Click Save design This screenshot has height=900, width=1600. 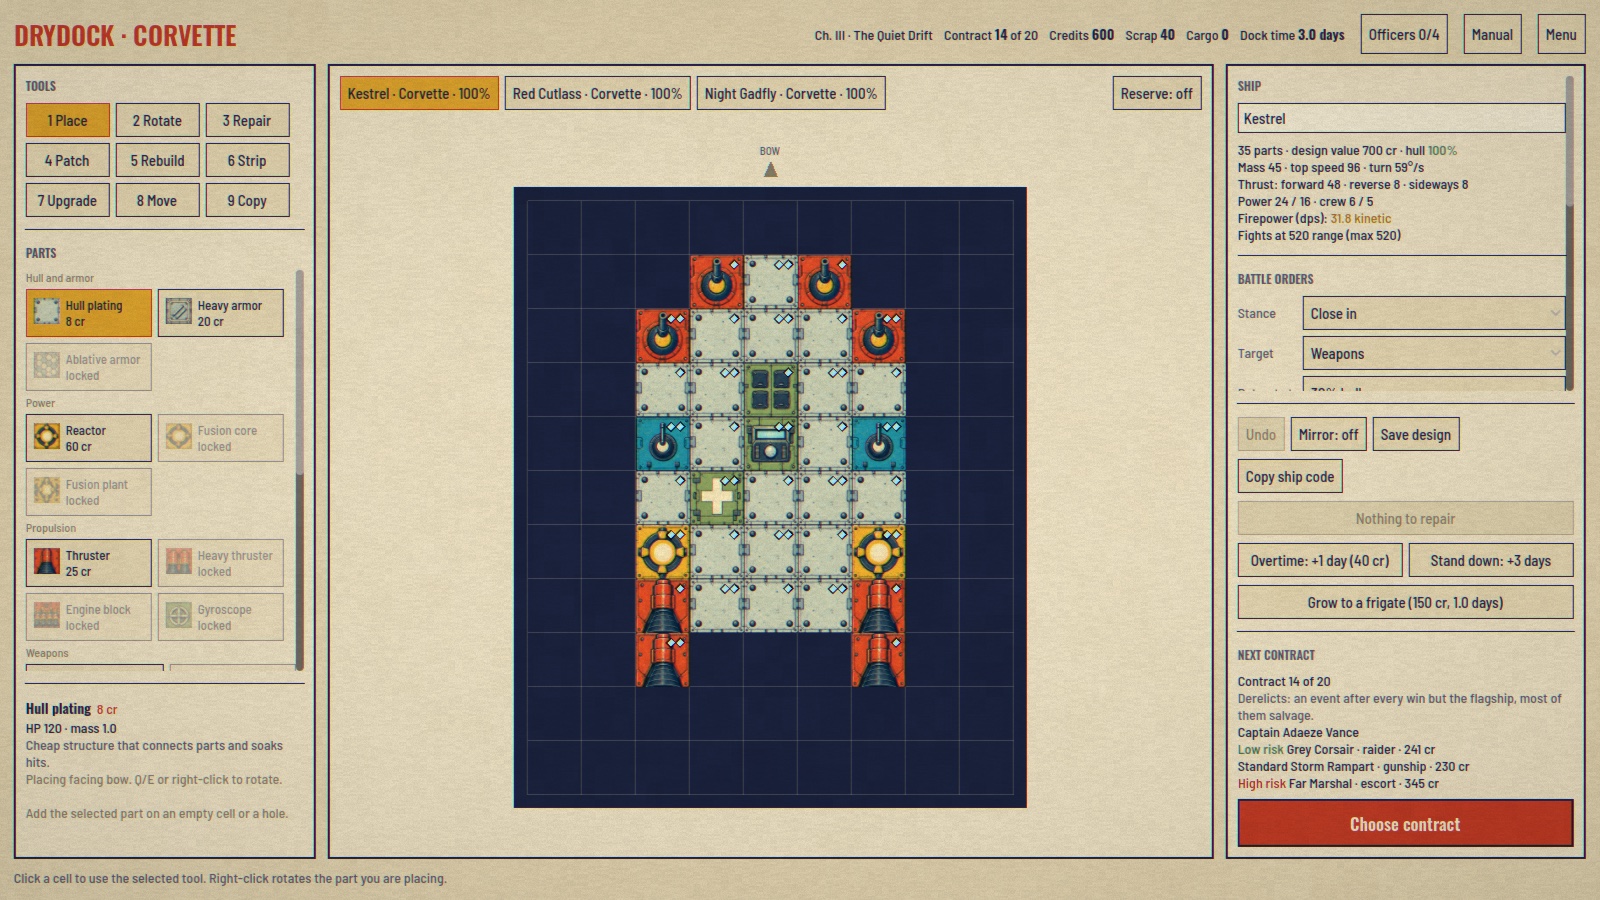click(x=1415, y=434)
